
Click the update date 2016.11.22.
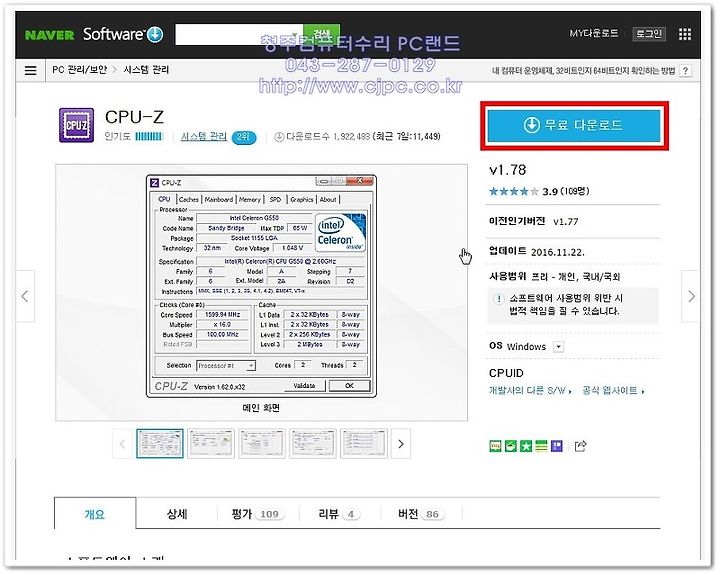[558, 252]
